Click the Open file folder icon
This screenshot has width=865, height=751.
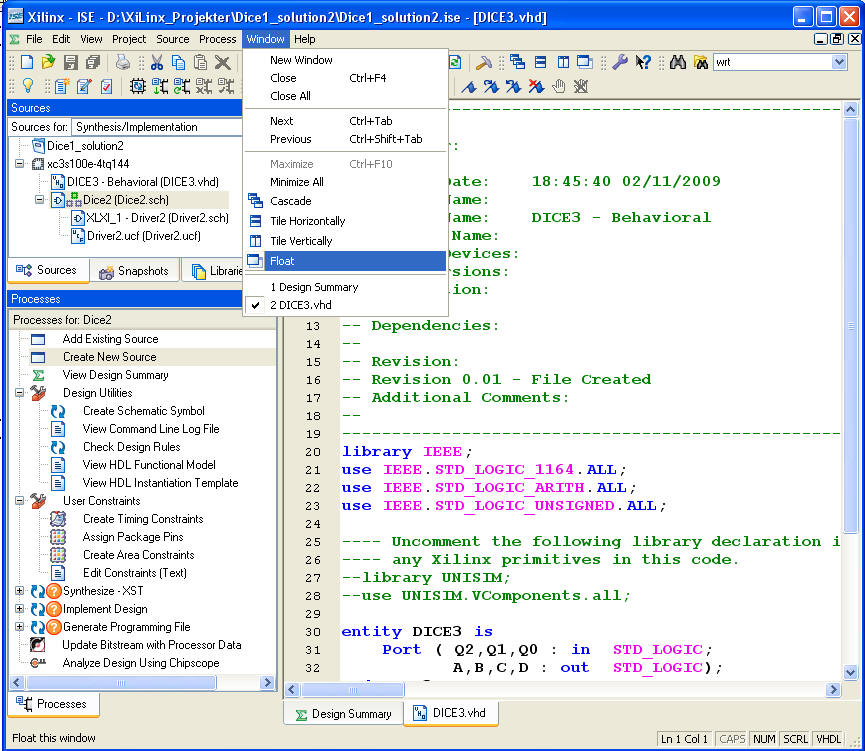pos(49,62)
